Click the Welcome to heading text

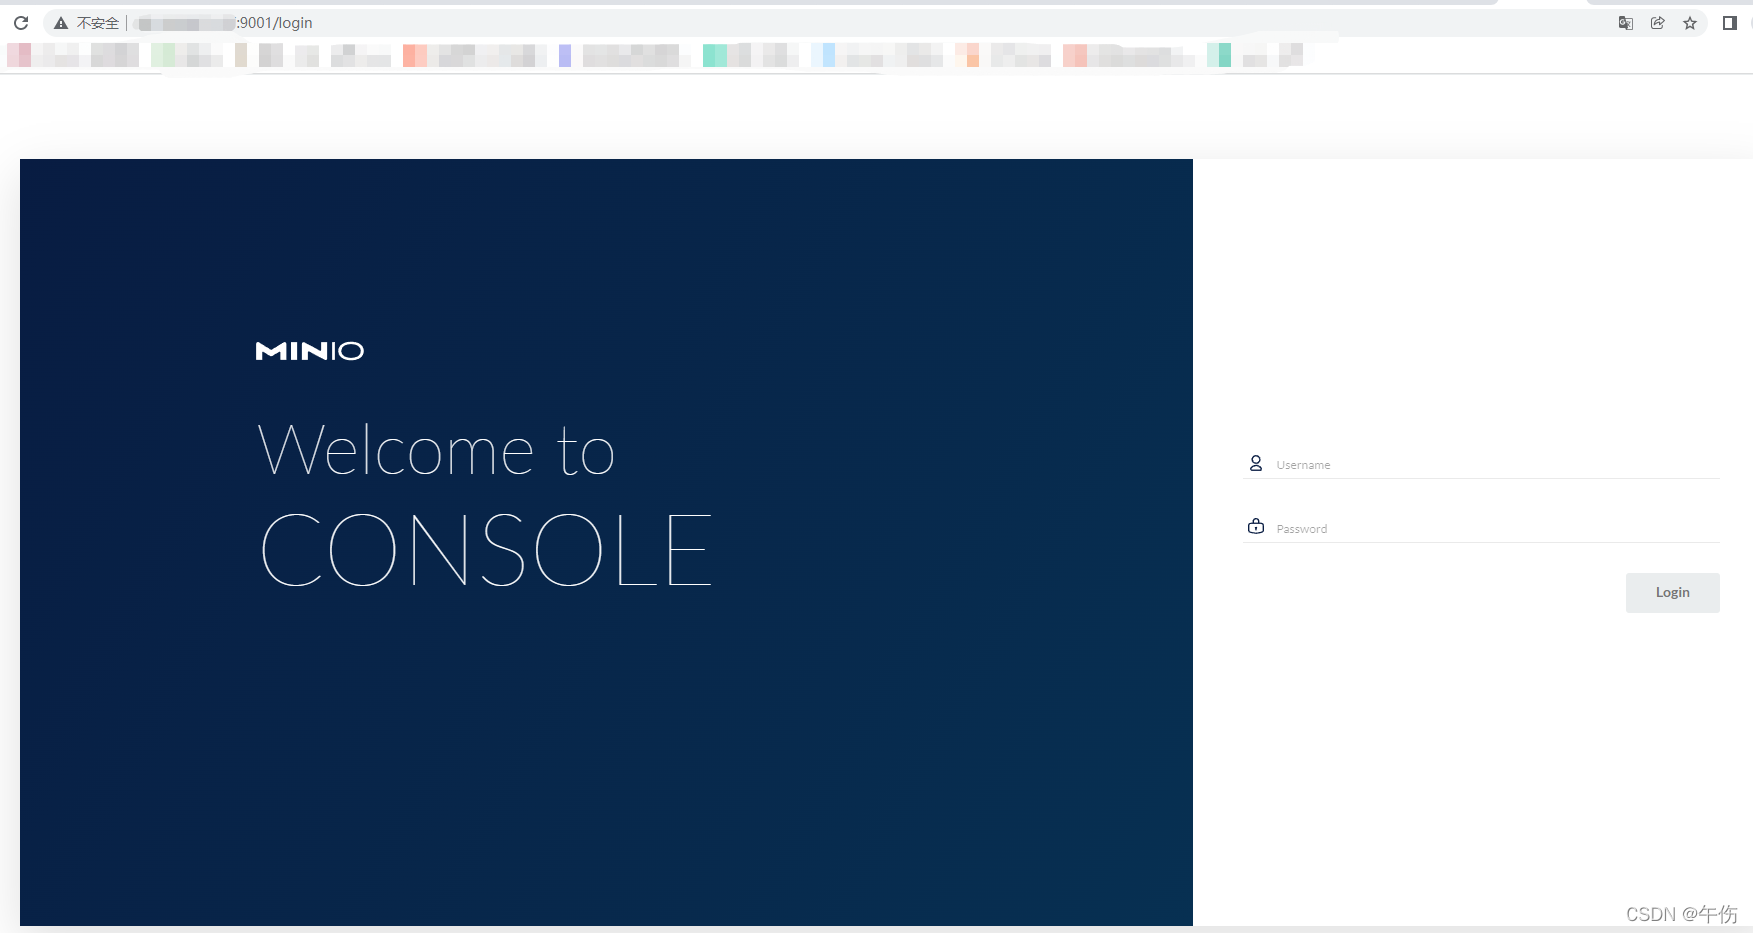point(436,449)
